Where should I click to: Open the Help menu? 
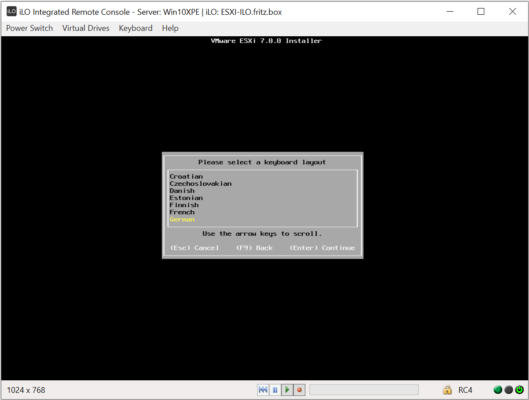[170, 28]
